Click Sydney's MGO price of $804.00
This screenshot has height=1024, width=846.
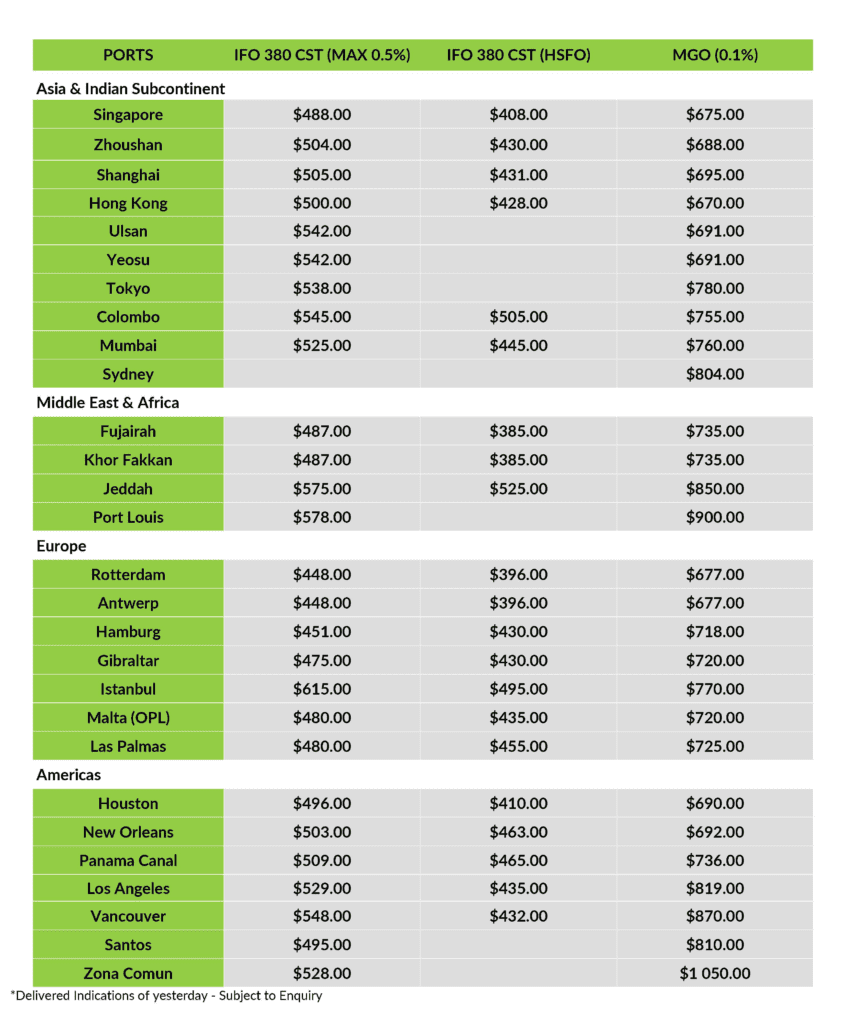tap(714, 374)
